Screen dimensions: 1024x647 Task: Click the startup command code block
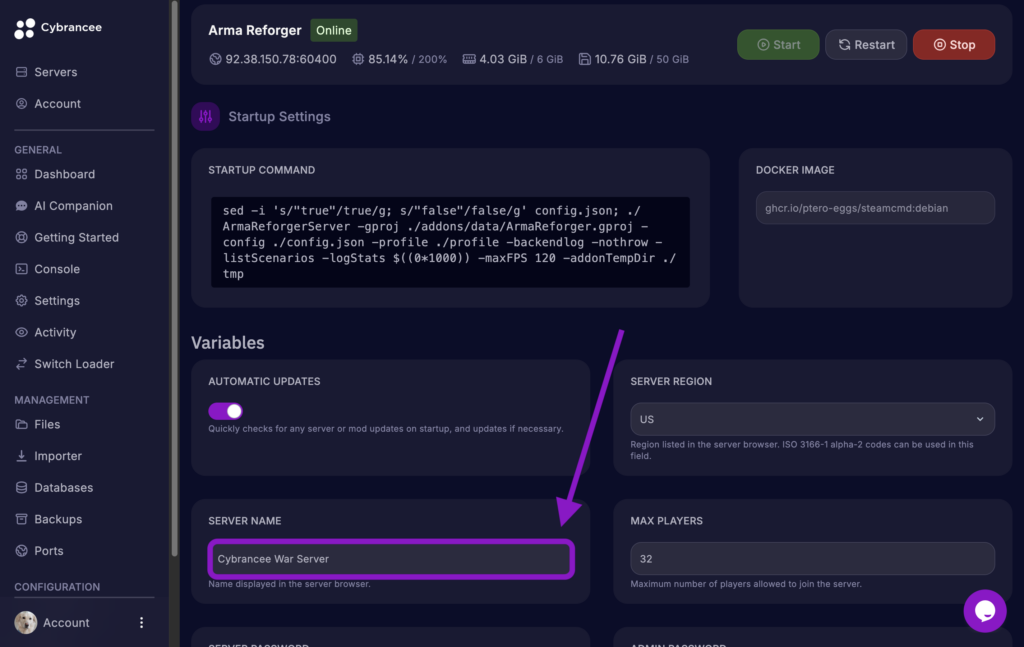pyautogui.click(x=450, y=242)
